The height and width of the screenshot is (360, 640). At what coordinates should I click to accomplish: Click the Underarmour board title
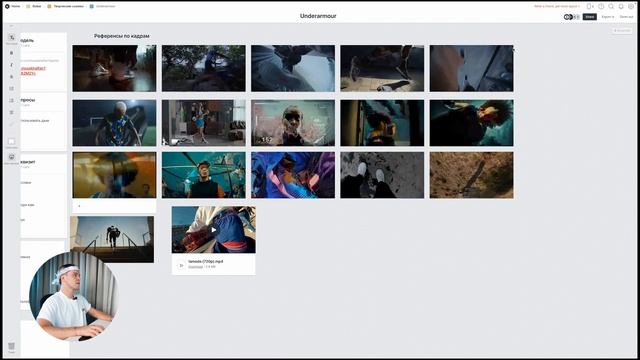coord(318,16)
